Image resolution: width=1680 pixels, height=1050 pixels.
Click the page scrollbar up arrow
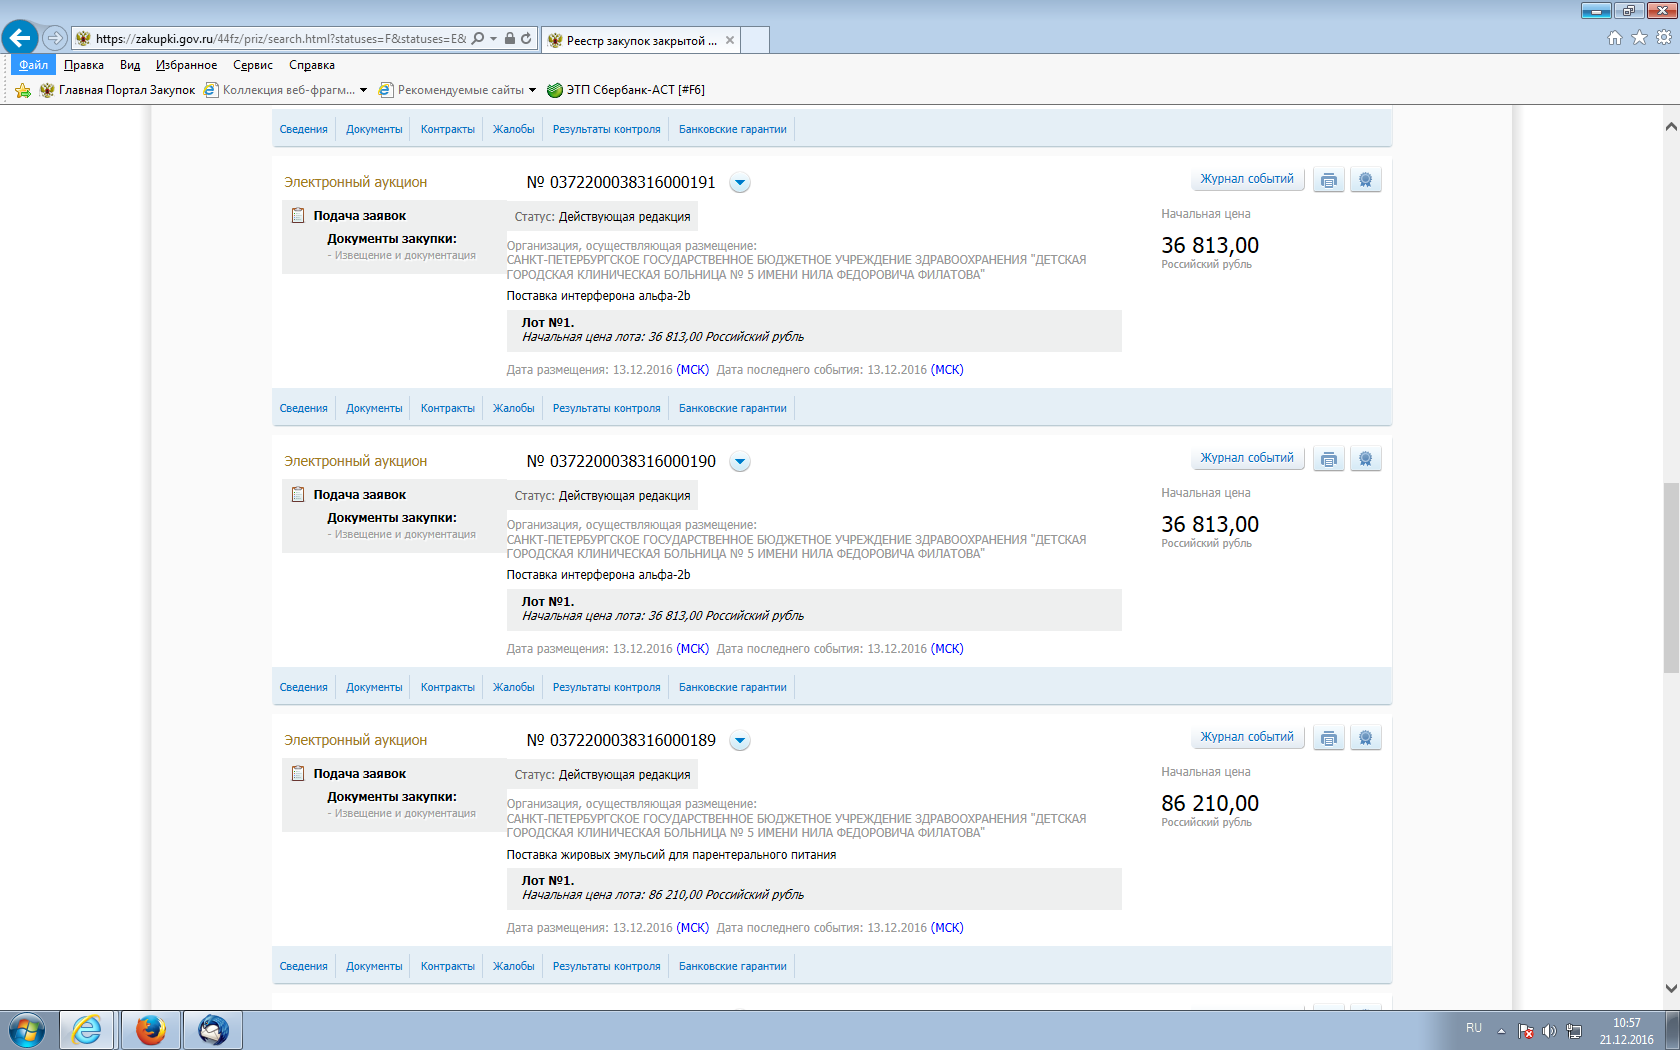click(x=1671, y=127)
